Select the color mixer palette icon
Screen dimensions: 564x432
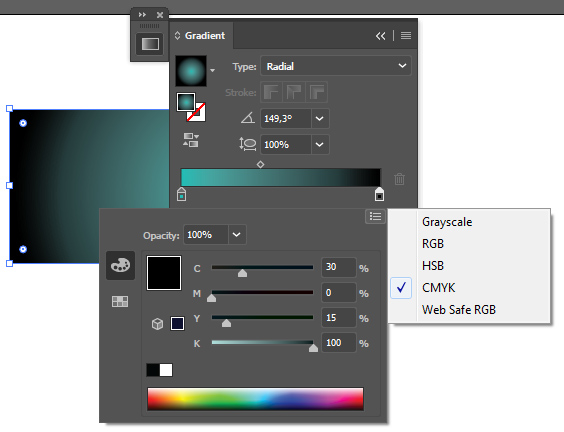[120, 265]
